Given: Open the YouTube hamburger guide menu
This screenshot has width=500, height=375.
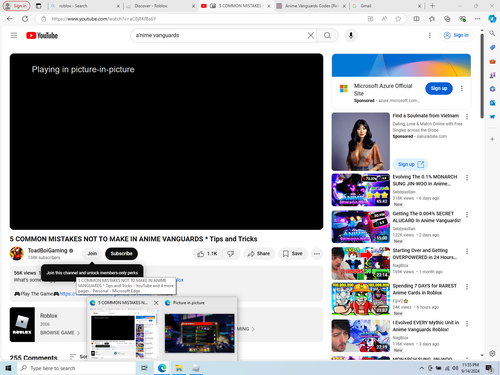Looking at the screenshot, I should [x=14, y=35].
